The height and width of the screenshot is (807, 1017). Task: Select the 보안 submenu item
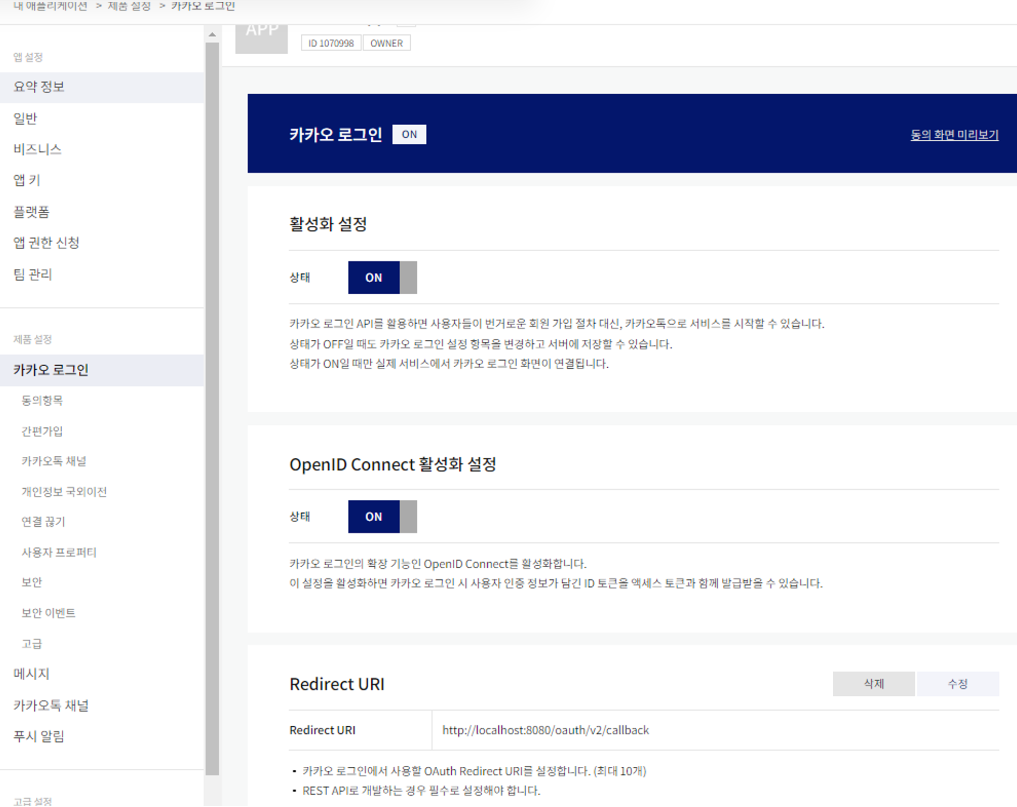(32, 582)
